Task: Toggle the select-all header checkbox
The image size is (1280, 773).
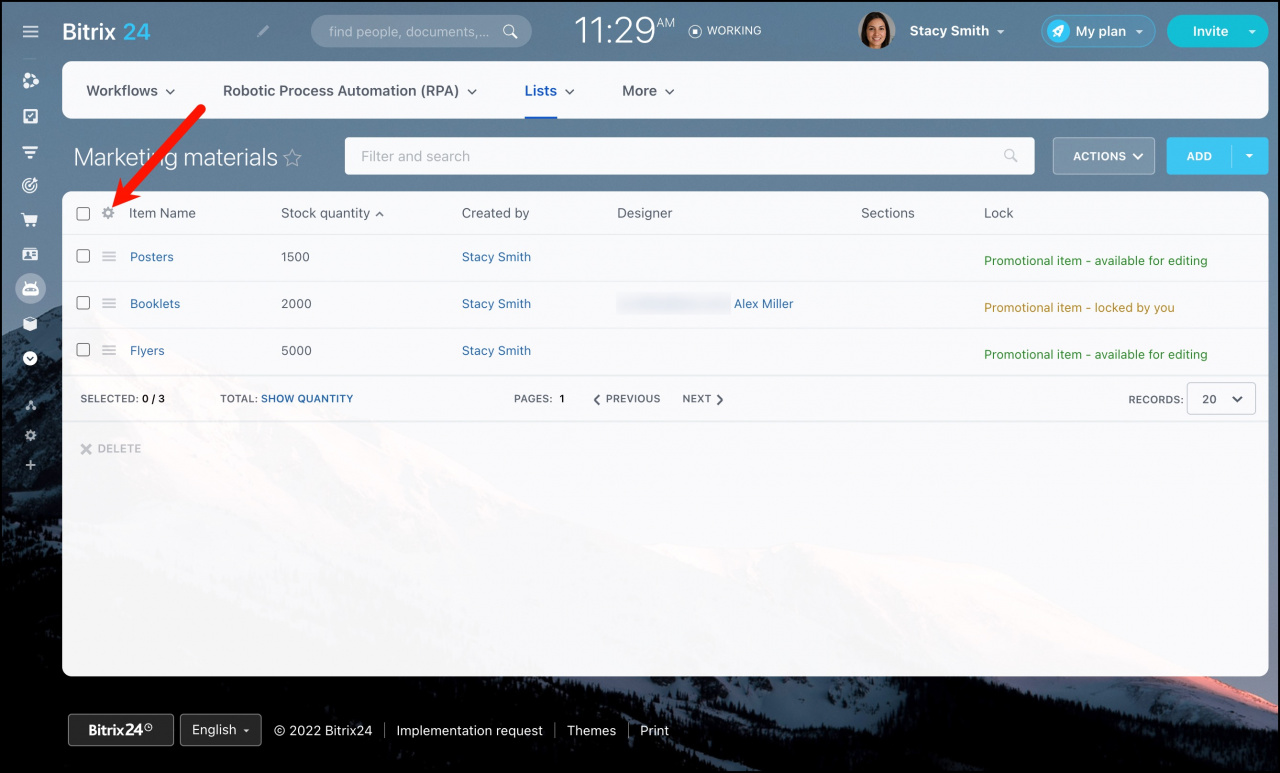Action: 83,213
